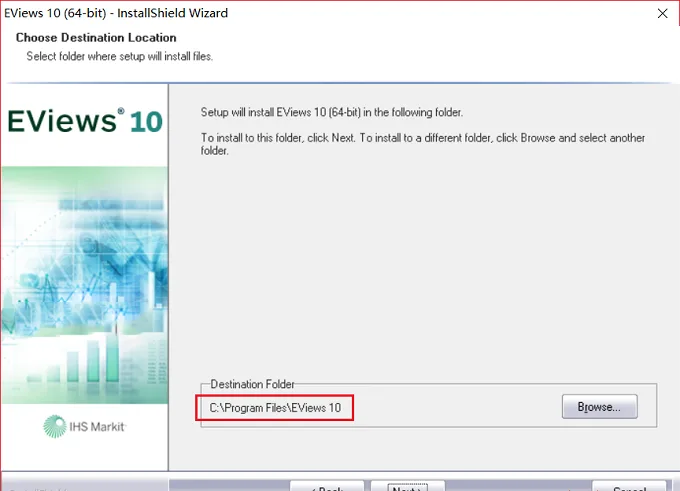This screenshot has height=491, width=680.
Task: Close the InstallShield Wizard window
Action: [x=662, y=13]
